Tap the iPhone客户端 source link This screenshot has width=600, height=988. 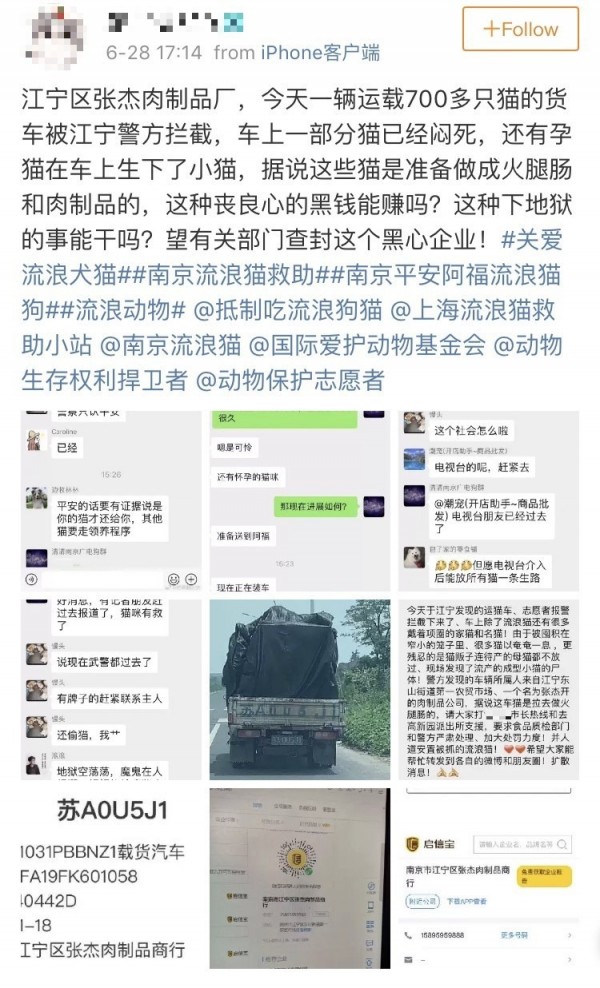tap(320, 52)
